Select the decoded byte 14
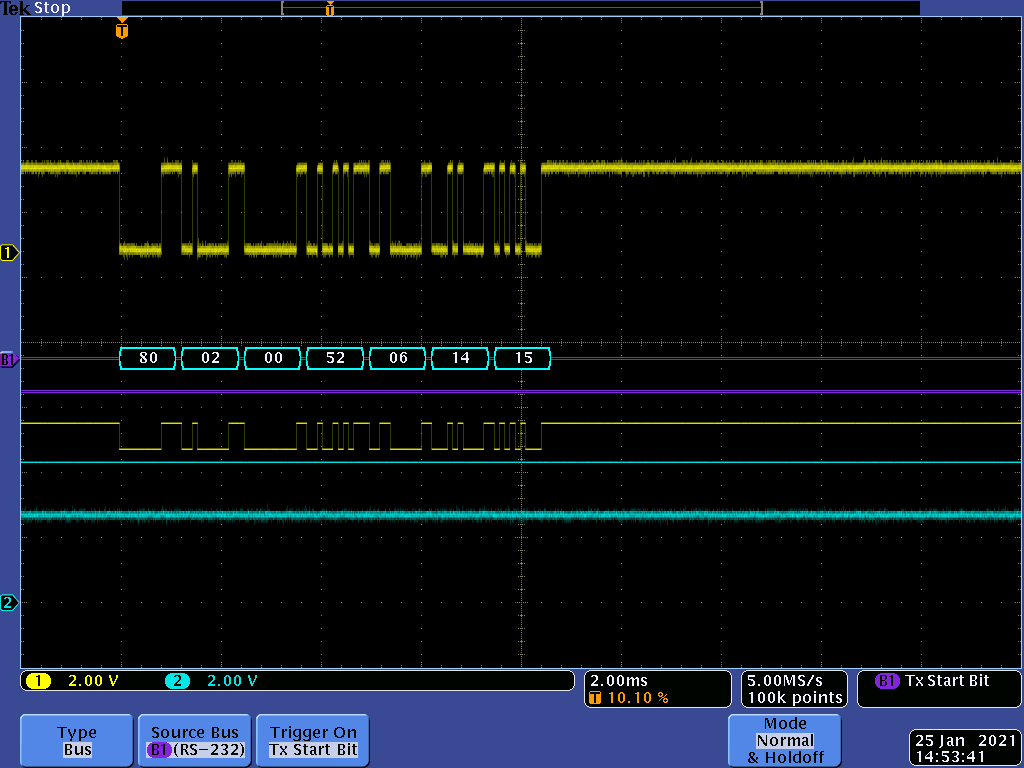The height and width of the screenshot is (768, 1024). 460,358
